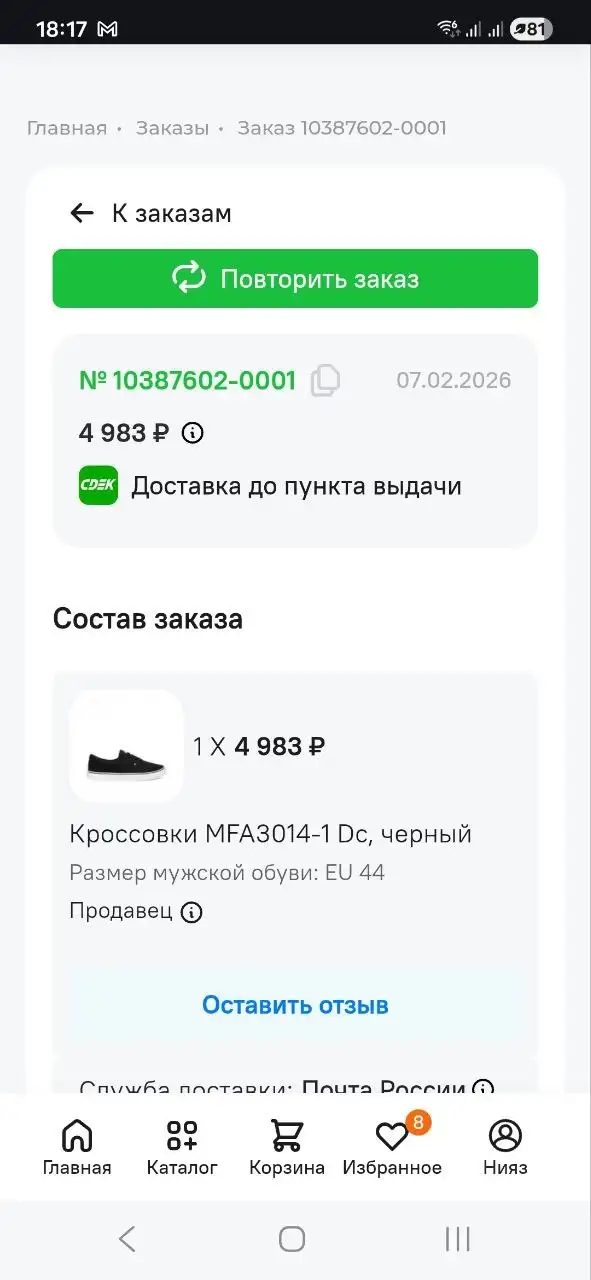Tap the CDEK delivery service logo
The width and height of the screenshot is (591, 1280).
click(x=97, y=486)
